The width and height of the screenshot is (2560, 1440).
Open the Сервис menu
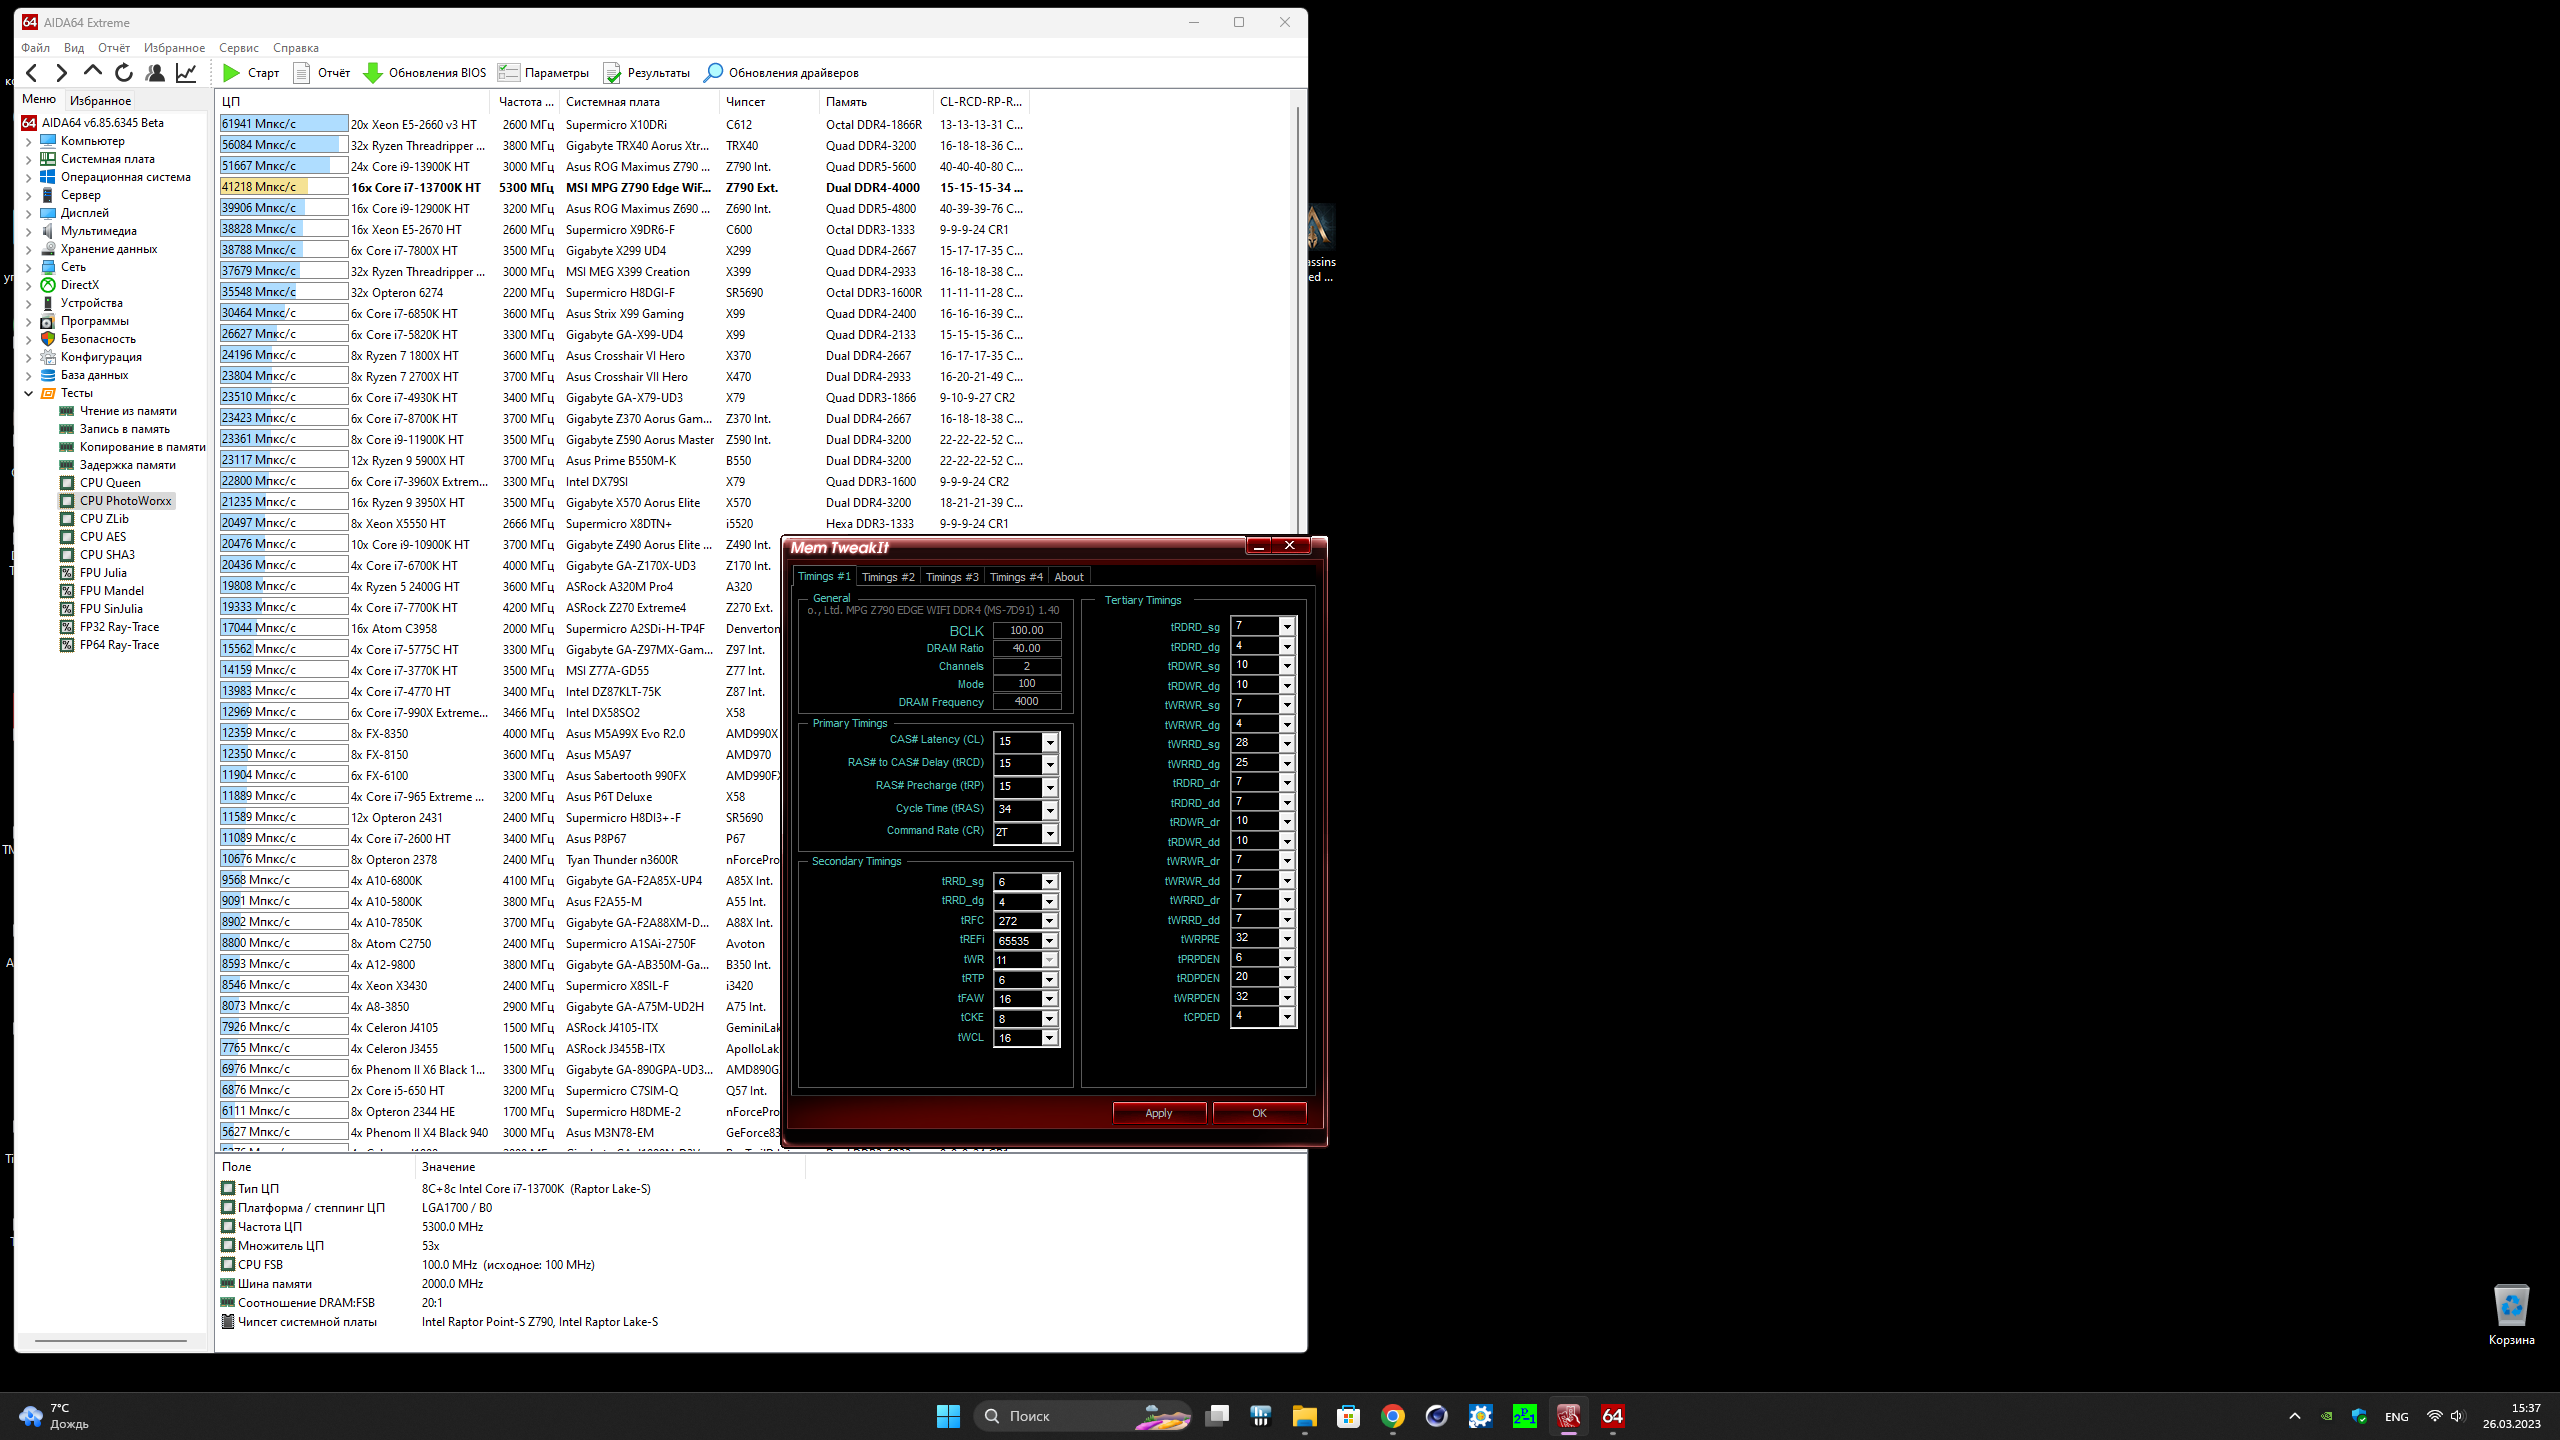point(238,48)
